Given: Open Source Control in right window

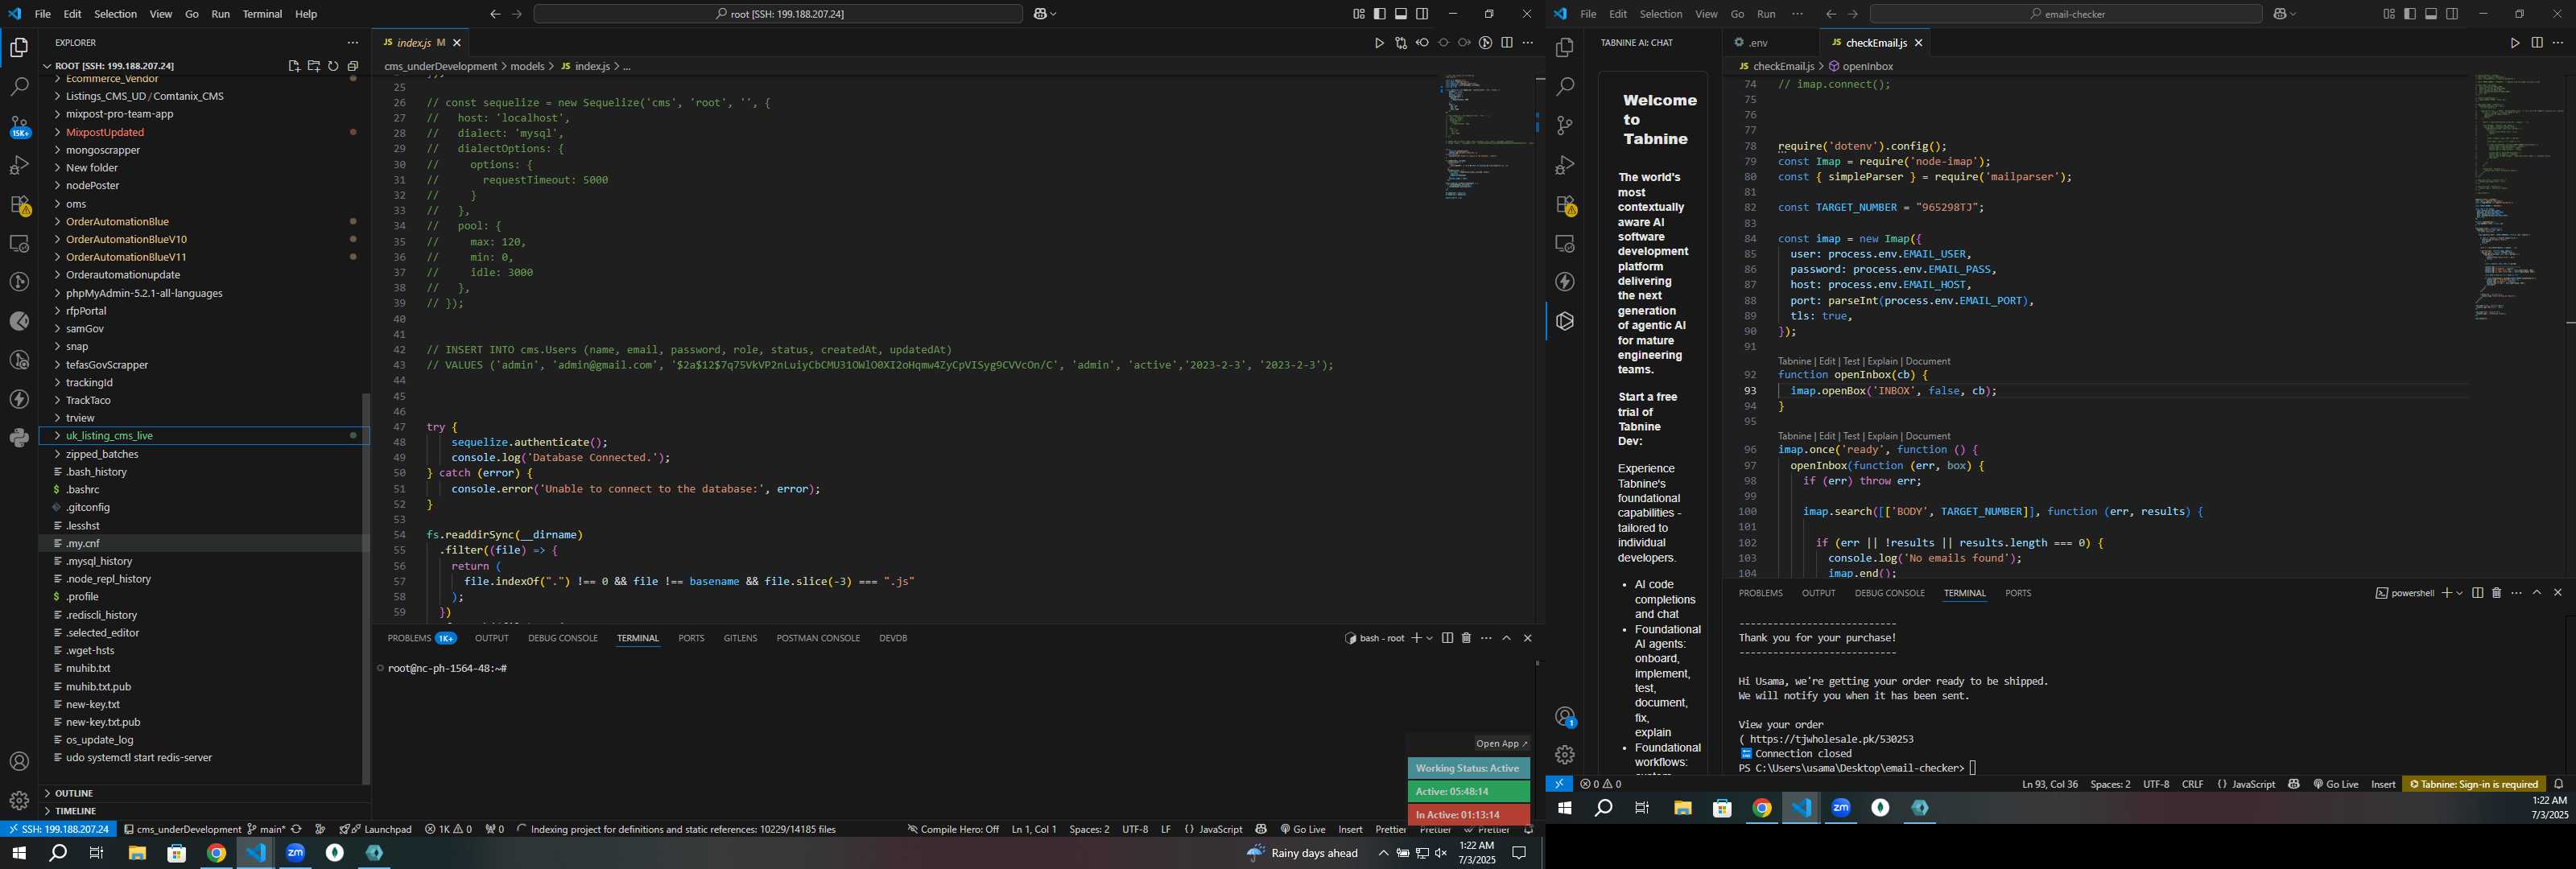Looking at the screenshot, I should (x=1565, y=126).
